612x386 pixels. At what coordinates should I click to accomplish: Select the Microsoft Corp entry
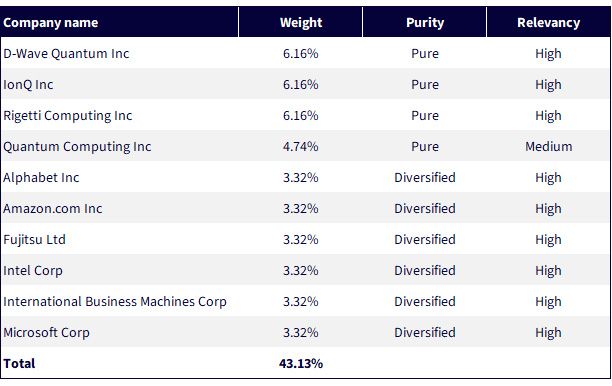coord(46,333)
